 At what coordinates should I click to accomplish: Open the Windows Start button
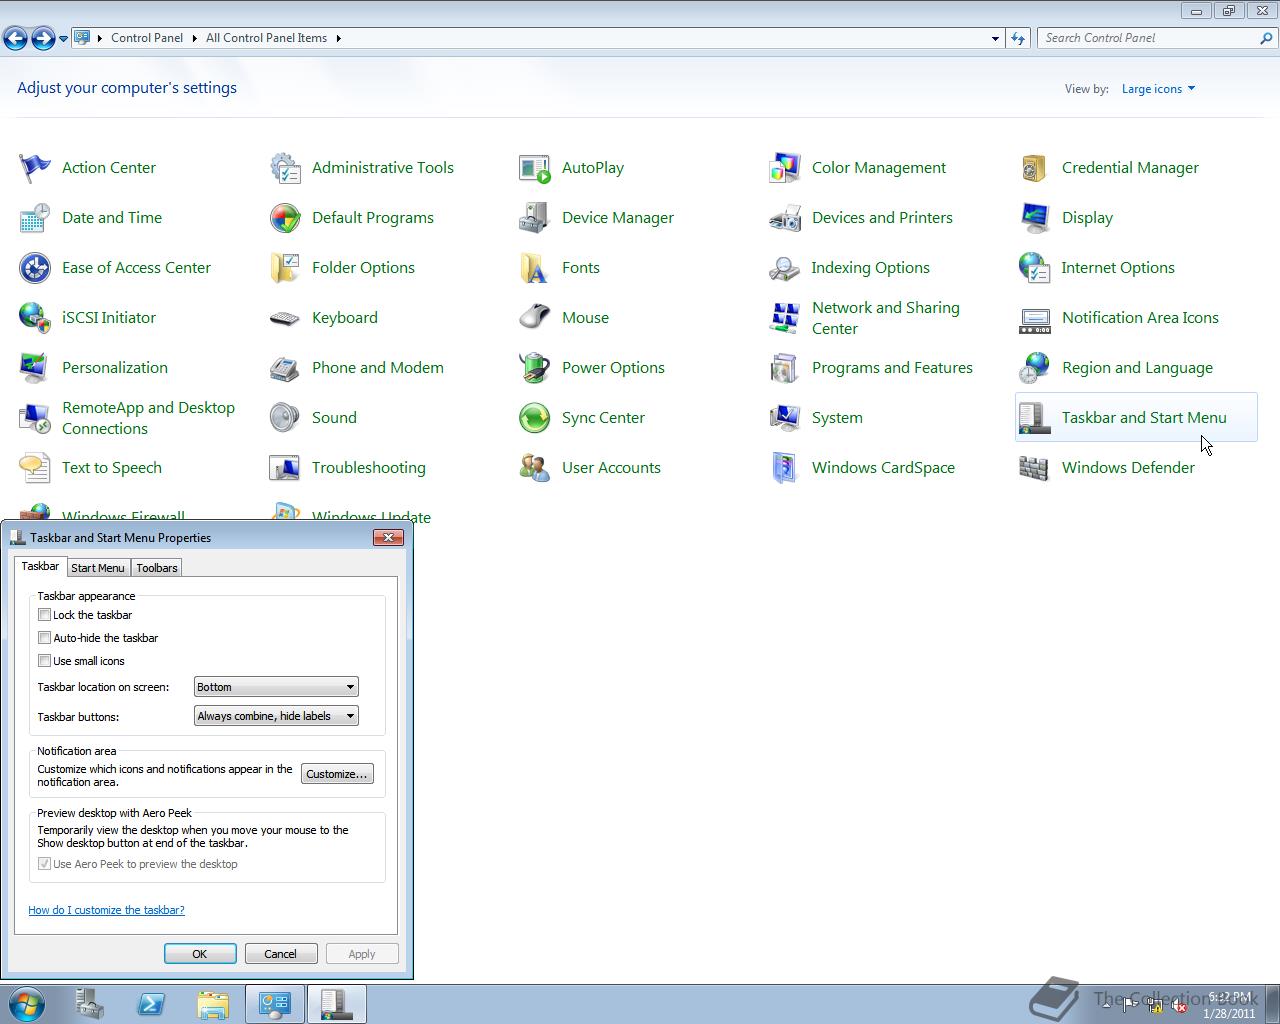[27, 1004]
